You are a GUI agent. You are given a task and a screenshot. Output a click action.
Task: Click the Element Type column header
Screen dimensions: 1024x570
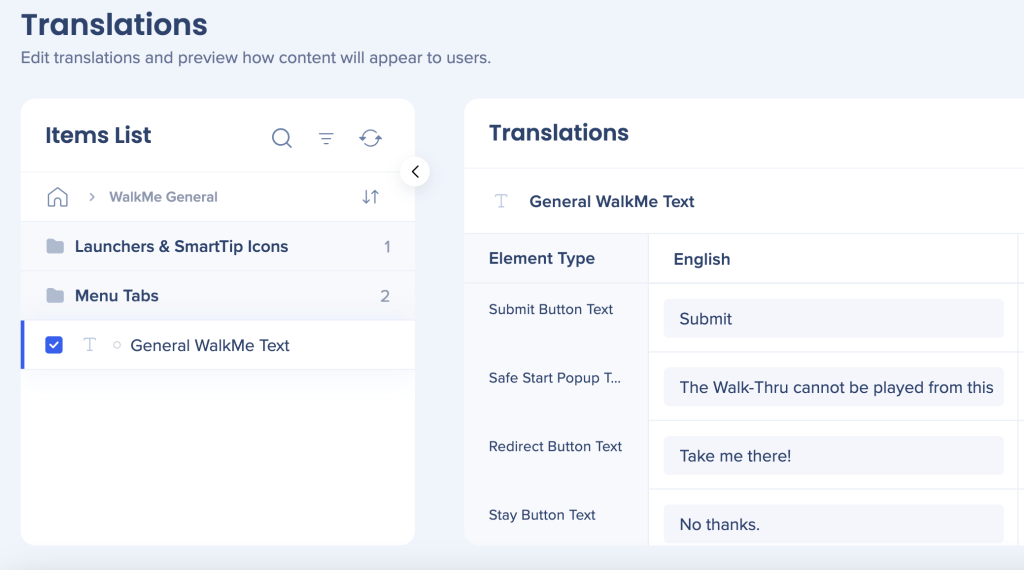click(x=542, y=258)
